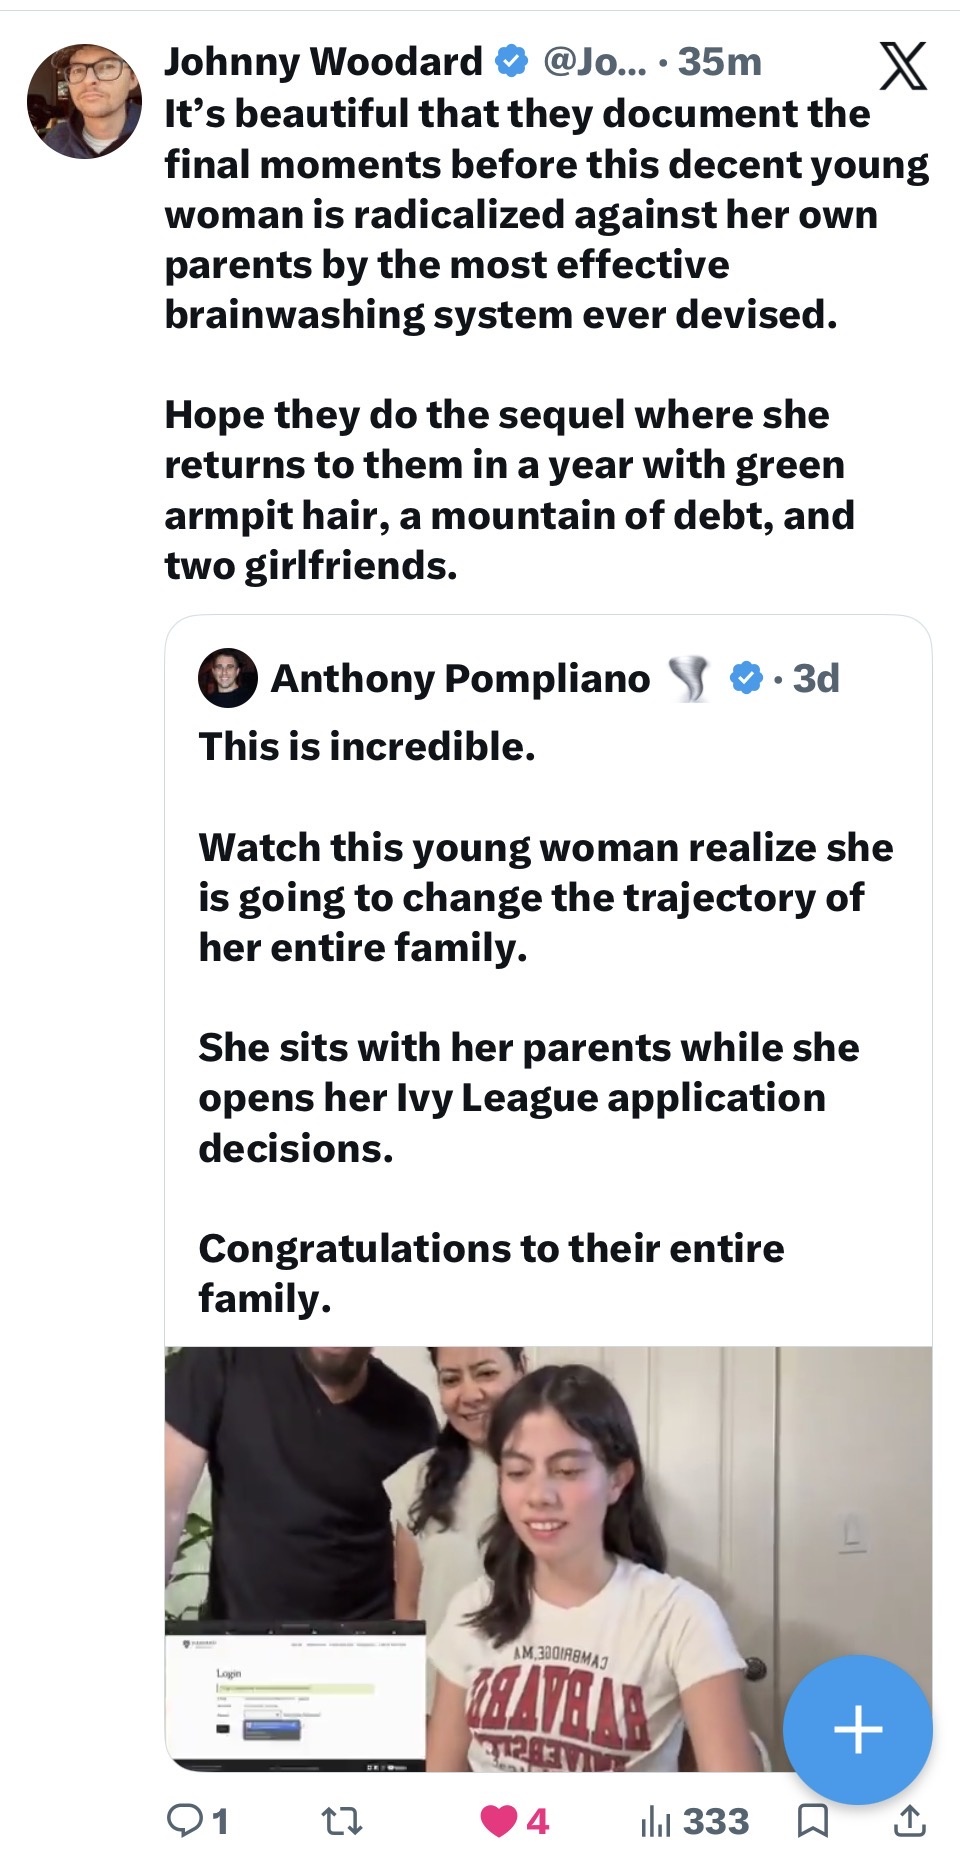Repost this tweet with the retweet icon
960x1864 pixels.
pos(342,1821)
